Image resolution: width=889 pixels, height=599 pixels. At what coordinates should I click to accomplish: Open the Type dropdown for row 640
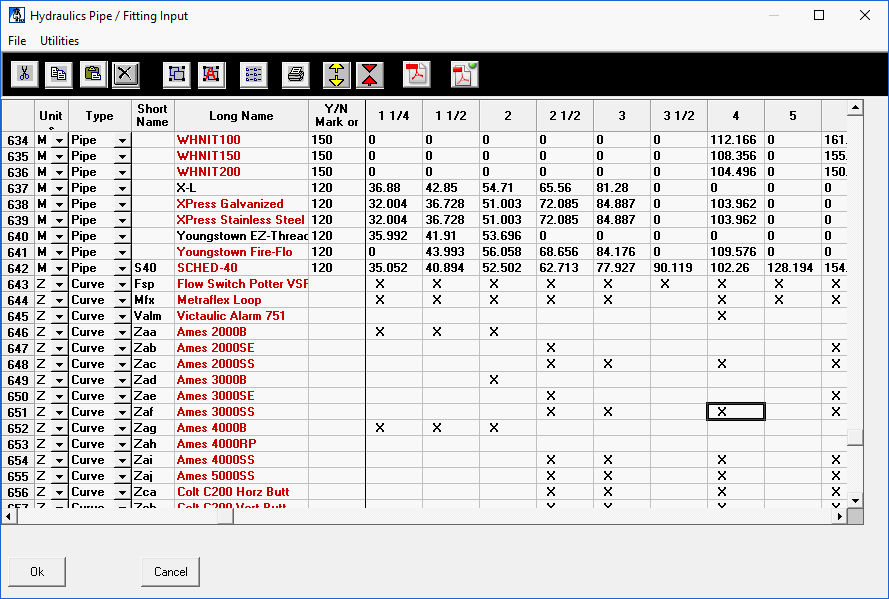122,236
